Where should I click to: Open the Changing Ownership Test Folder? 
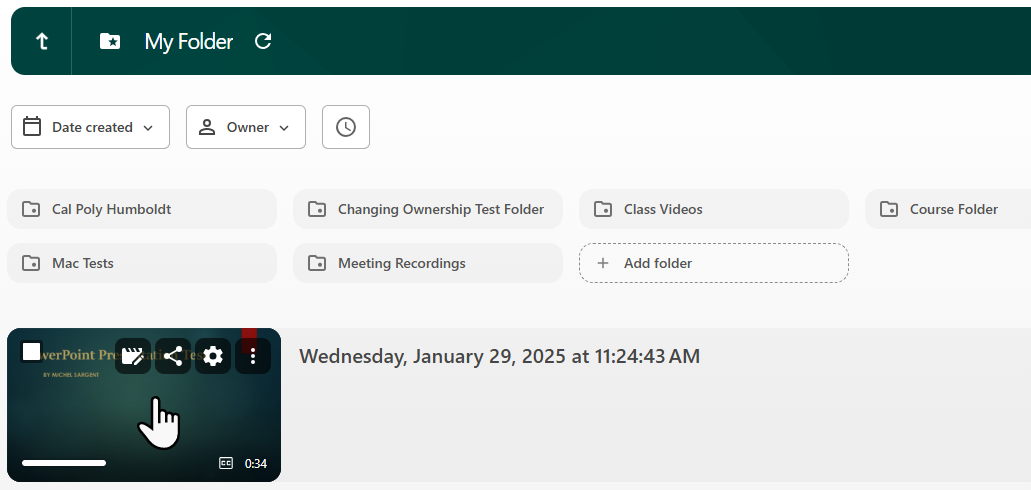coord(428,209)
